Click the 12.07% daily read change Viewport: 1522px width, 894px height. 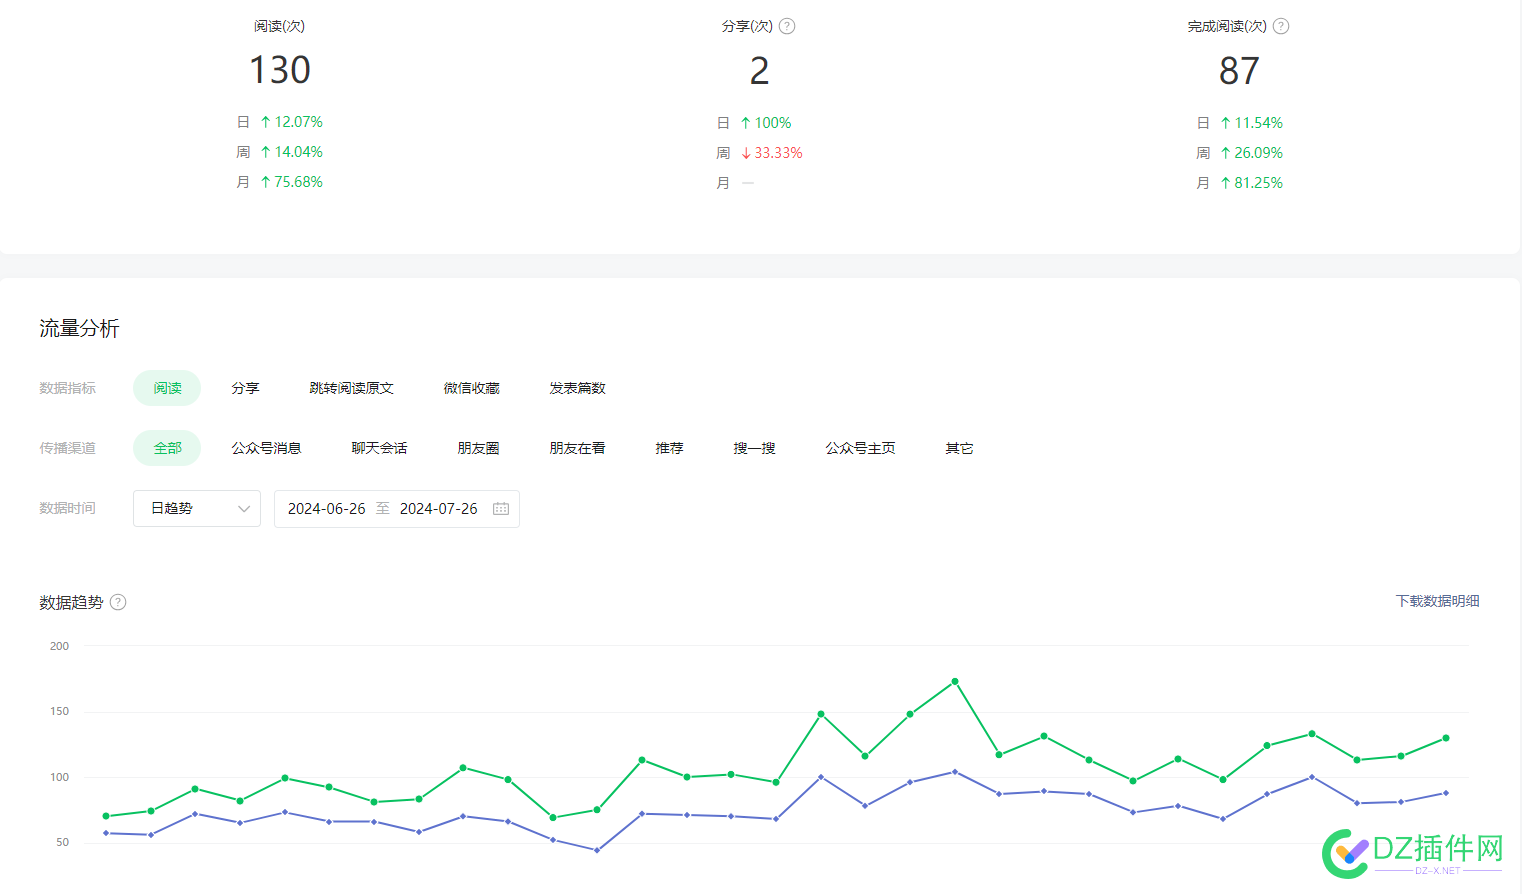(299, 122)
